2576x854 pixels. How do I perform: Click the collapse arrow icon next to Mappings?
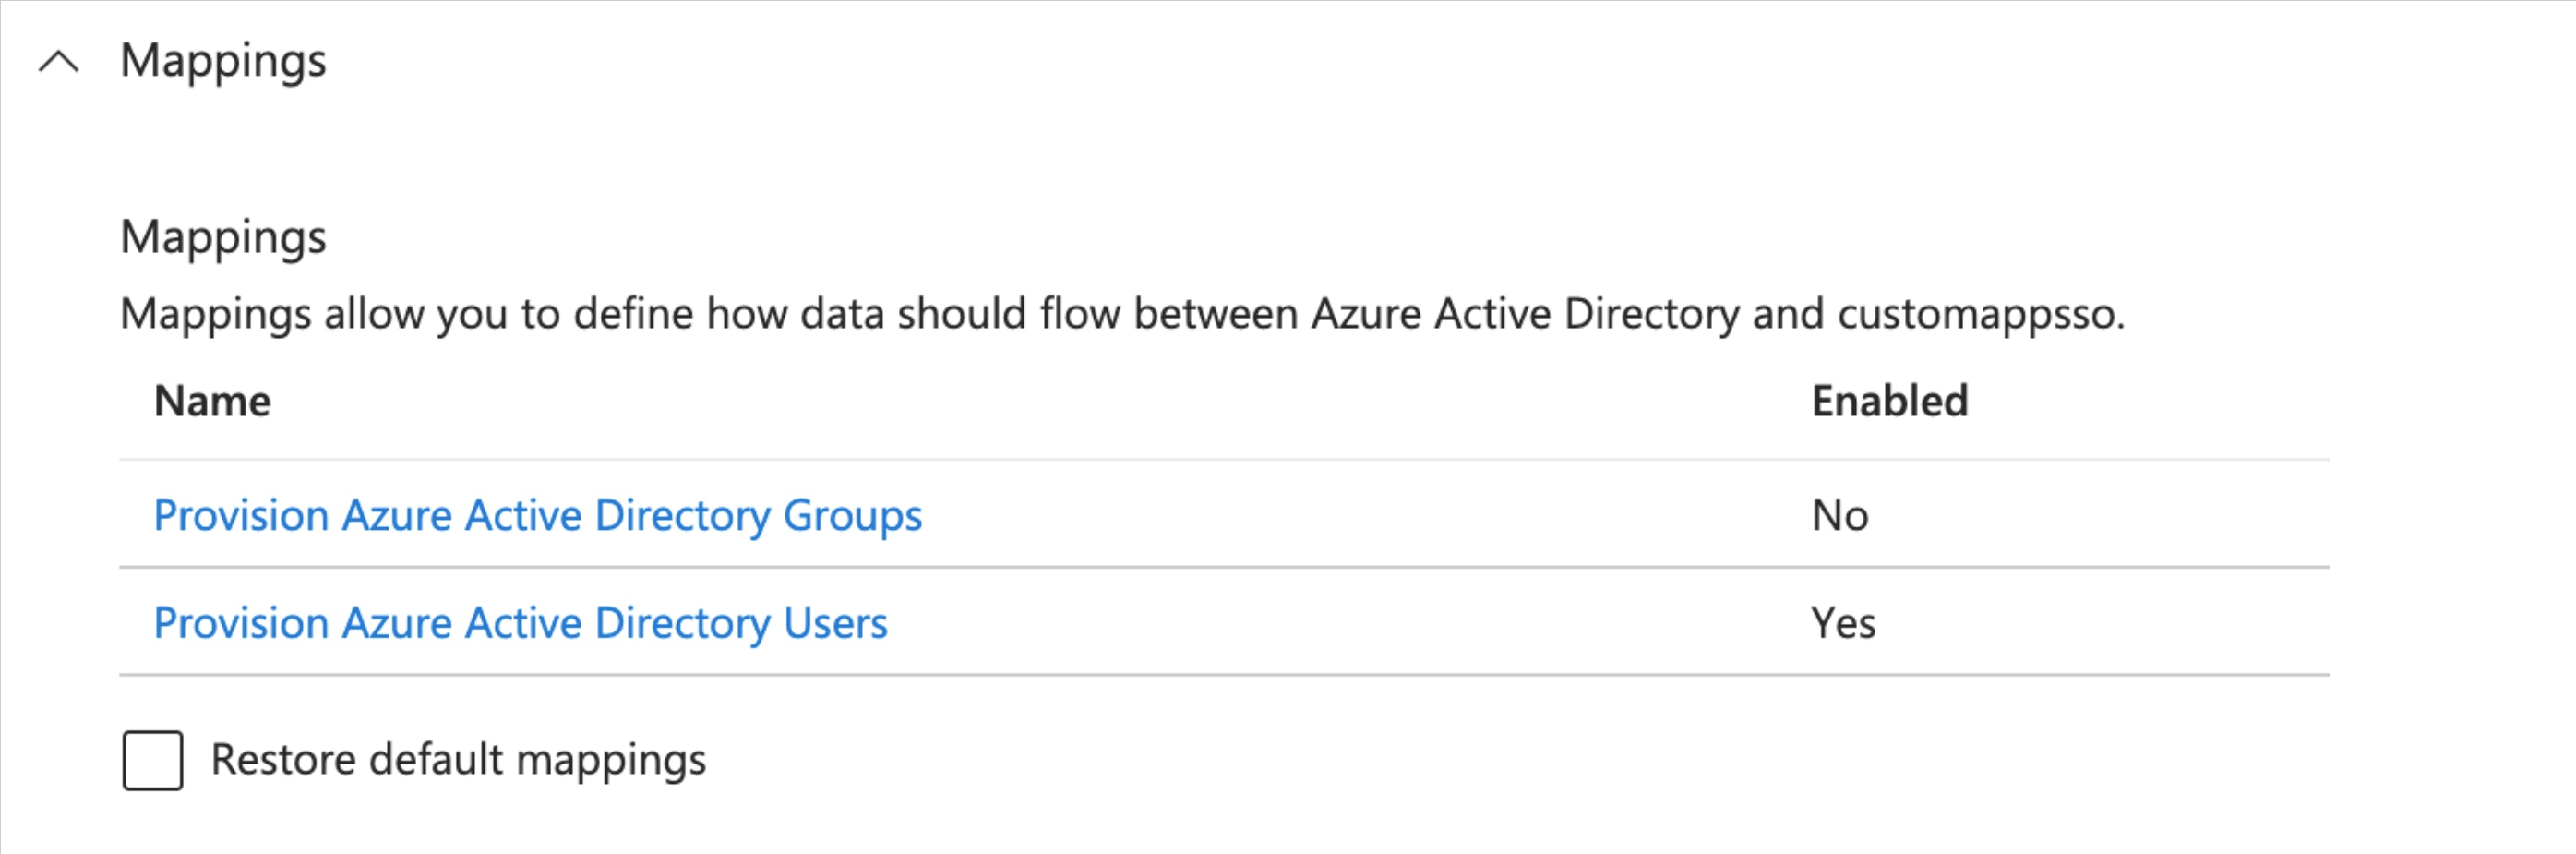click(x=60, y=62)
